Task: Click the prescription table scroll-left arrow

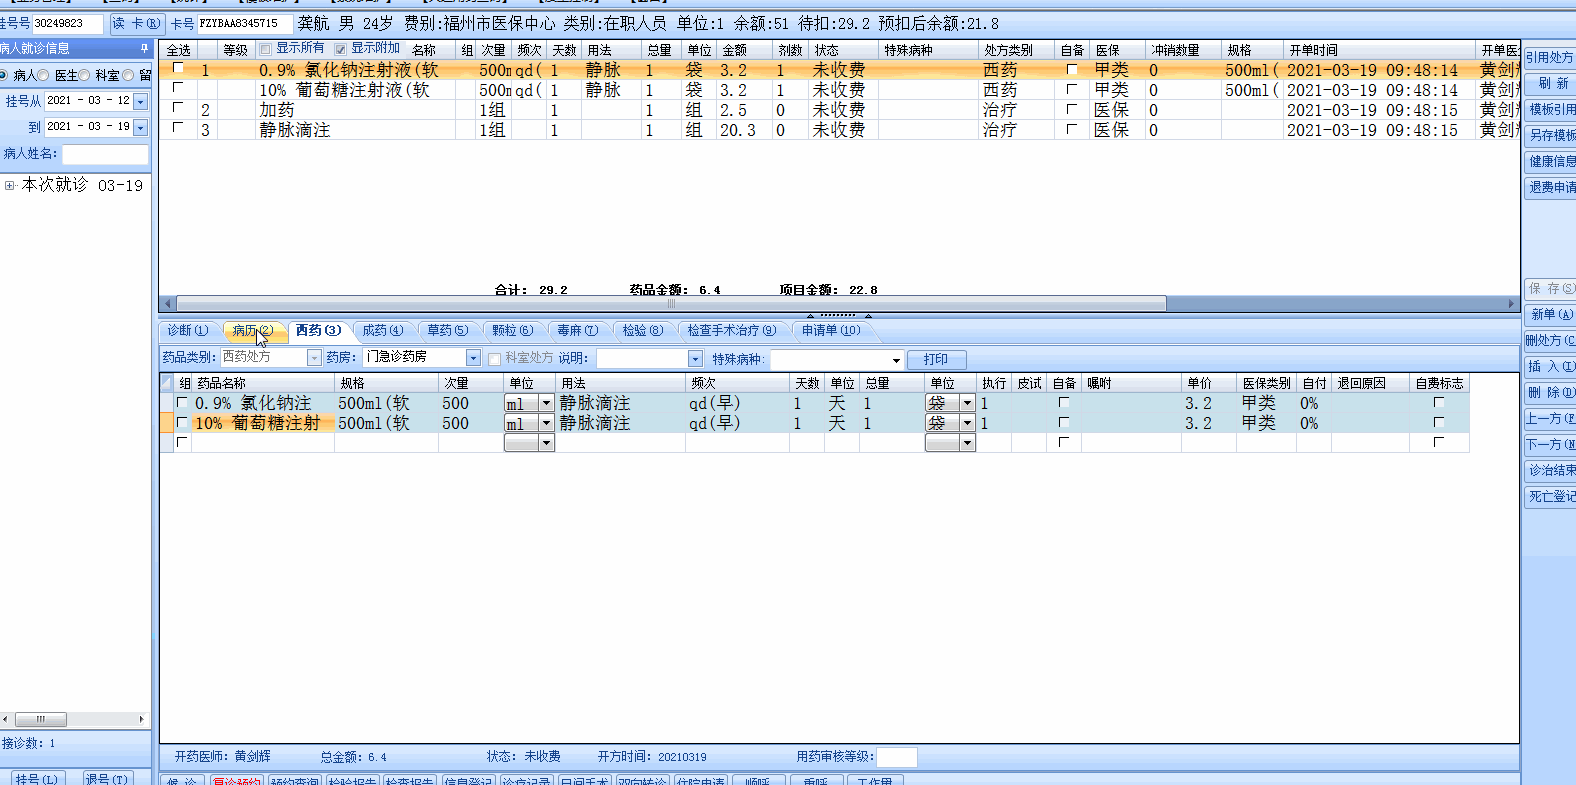Action: (167, 303)
